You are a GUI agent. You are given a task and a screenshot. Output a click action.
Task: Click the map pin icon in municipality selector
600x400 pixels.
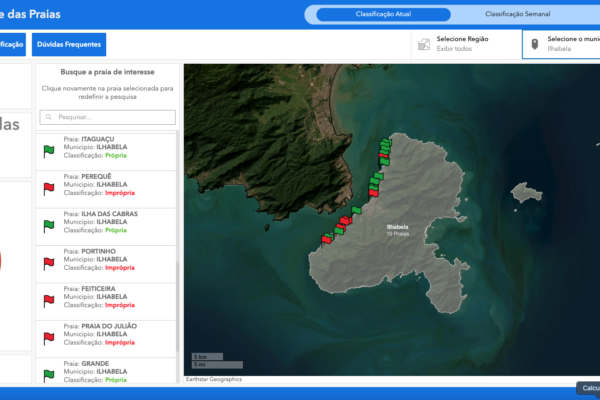click(535, 44)
